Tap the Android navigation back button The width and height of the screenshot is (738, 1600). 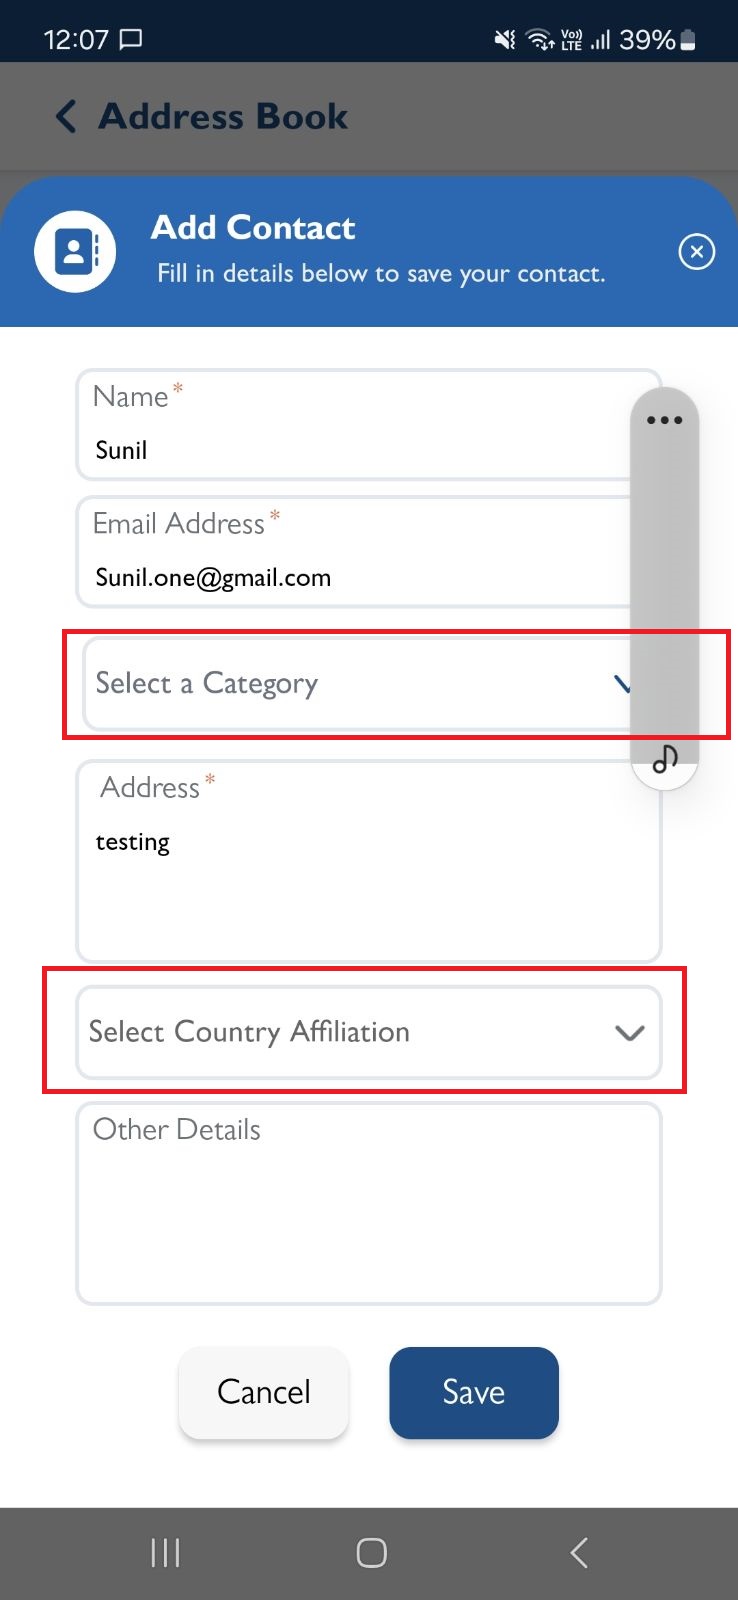[x=578, y=1553]
